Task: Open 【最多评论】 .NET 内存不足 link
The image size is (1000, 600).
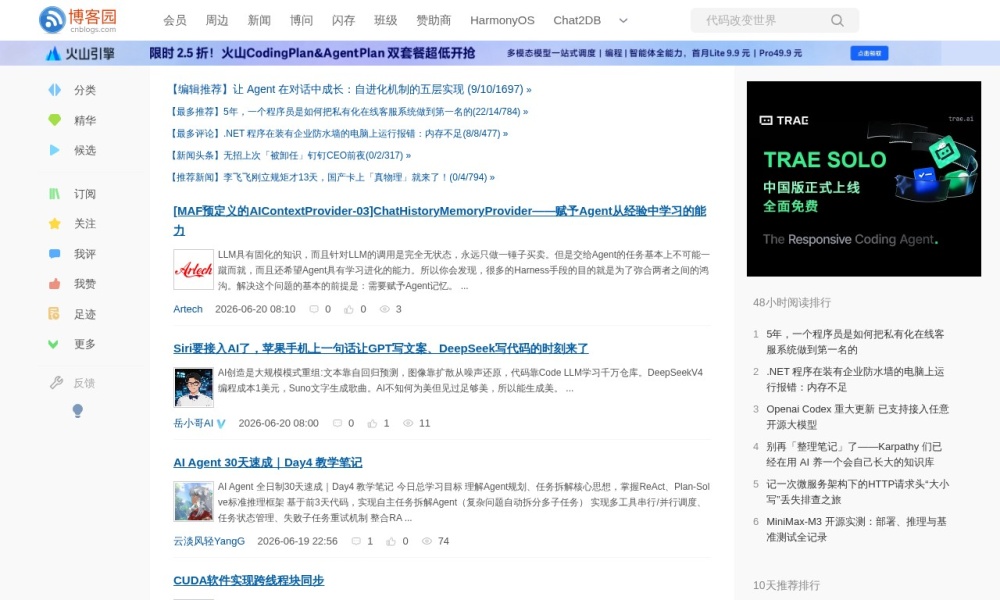Action: pyautogui.click(x=339, y=133)
